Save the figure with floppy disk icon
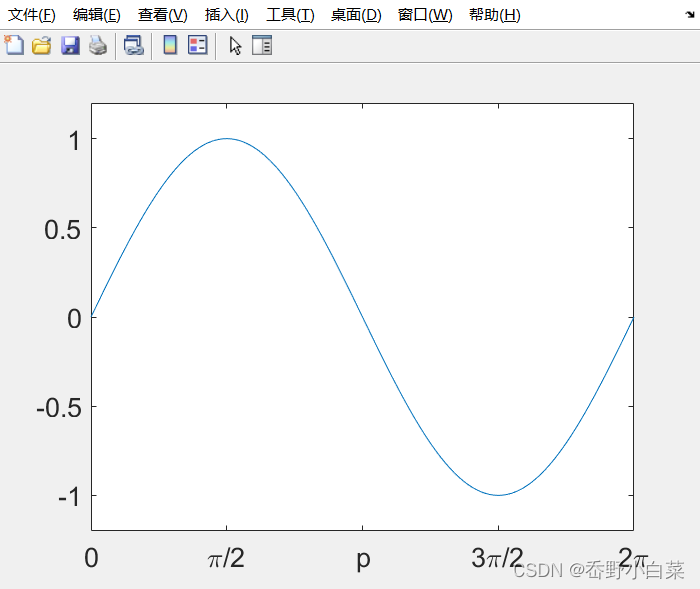The image size is (700, 589). pos(70,46)
